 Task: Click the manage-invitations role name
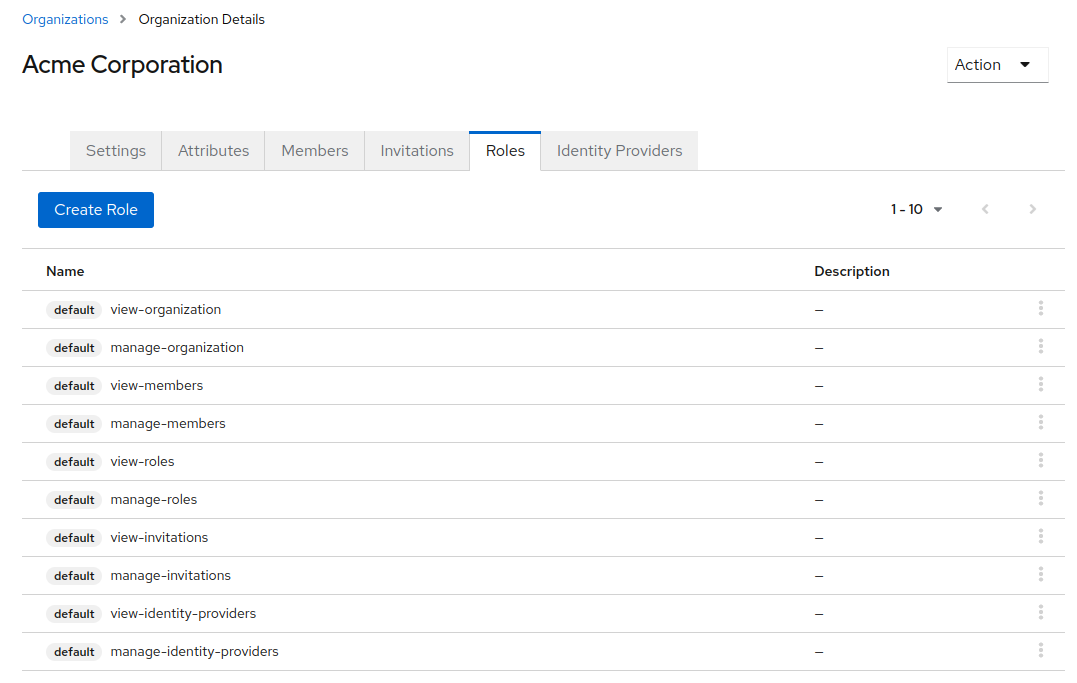170,575
